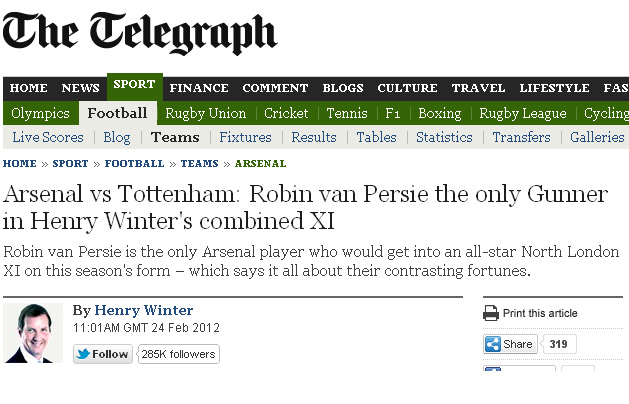Screen dimensions: 629x404
Task: Click the printer icon beside Print this article
Action: 491,313
